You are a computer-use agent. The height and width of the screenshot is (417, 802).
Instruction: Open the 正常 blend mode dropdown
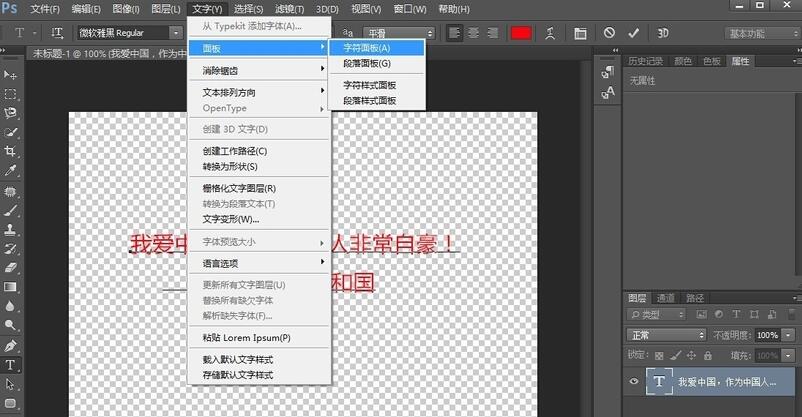point(666,335)
